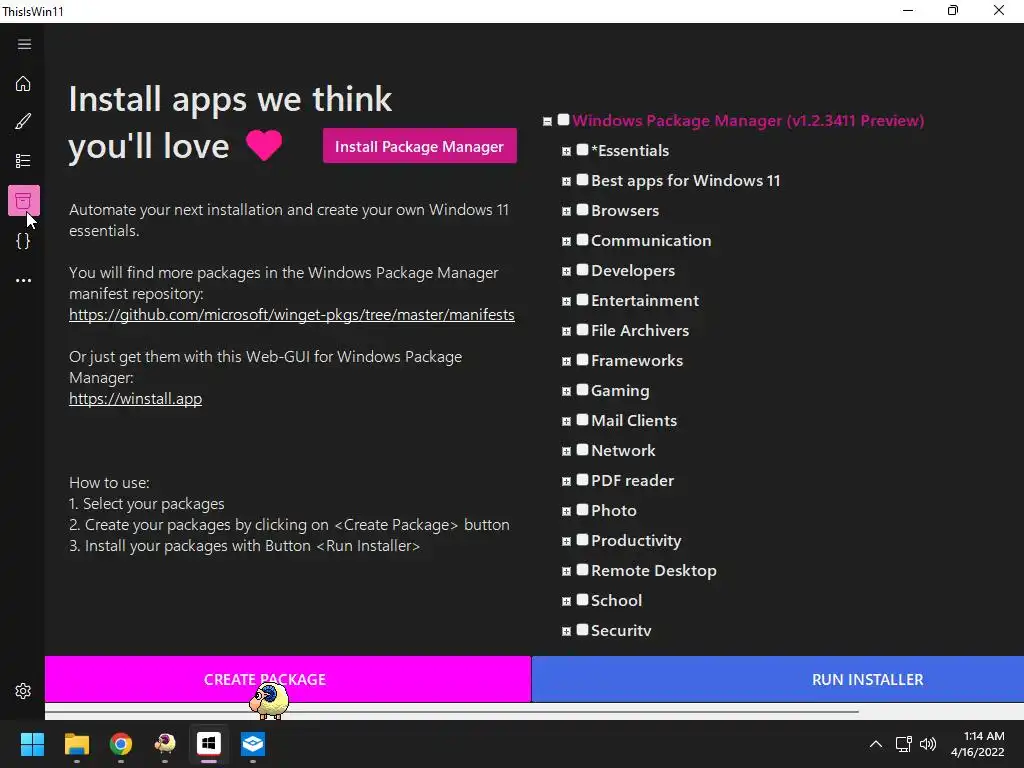
Task: Enable the Developers checkbox
Action: [x=583, y=270]
